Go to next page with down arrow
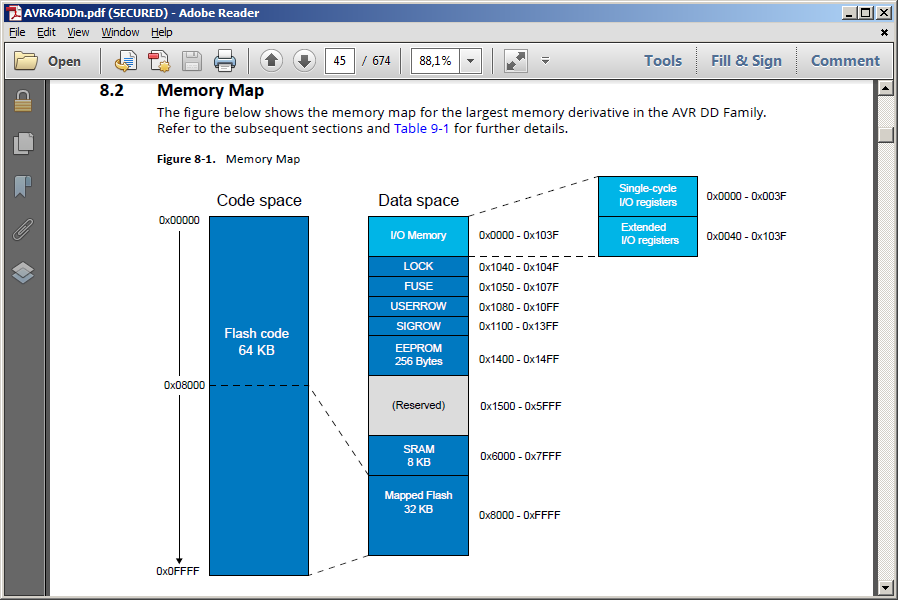Screen dimensions: 898x600 [304, 61]
